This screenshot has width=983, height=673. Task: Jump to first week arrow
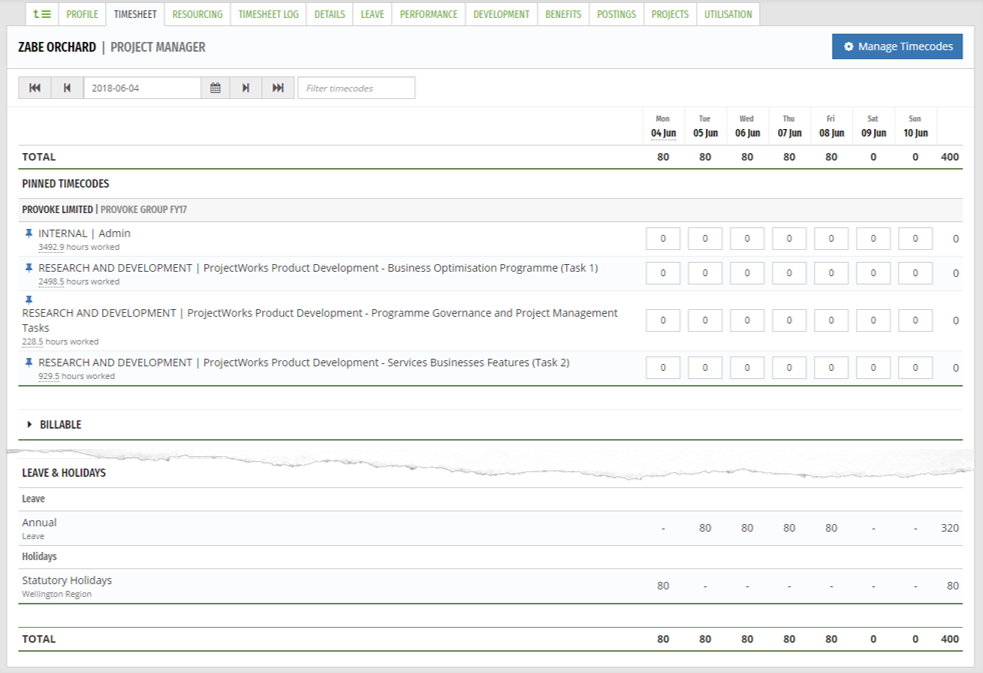(34, 88)
